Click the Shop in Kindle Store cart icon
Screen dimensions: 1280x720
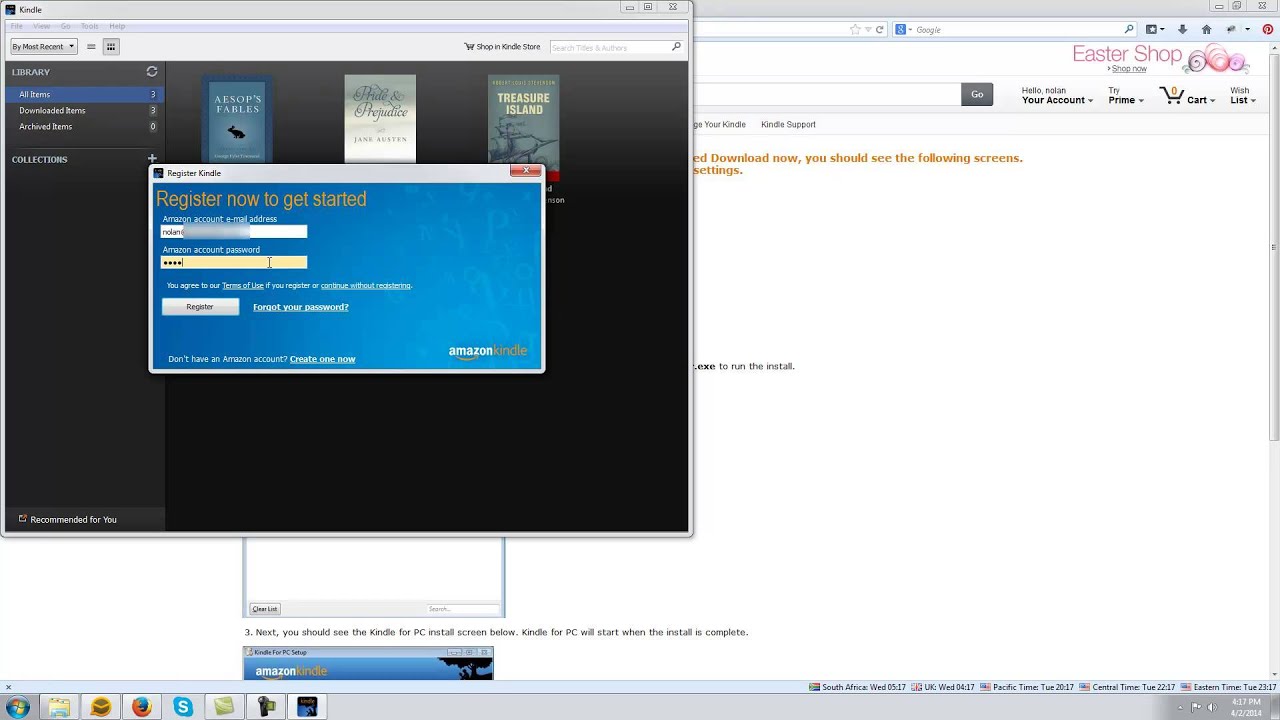point(469,47)
